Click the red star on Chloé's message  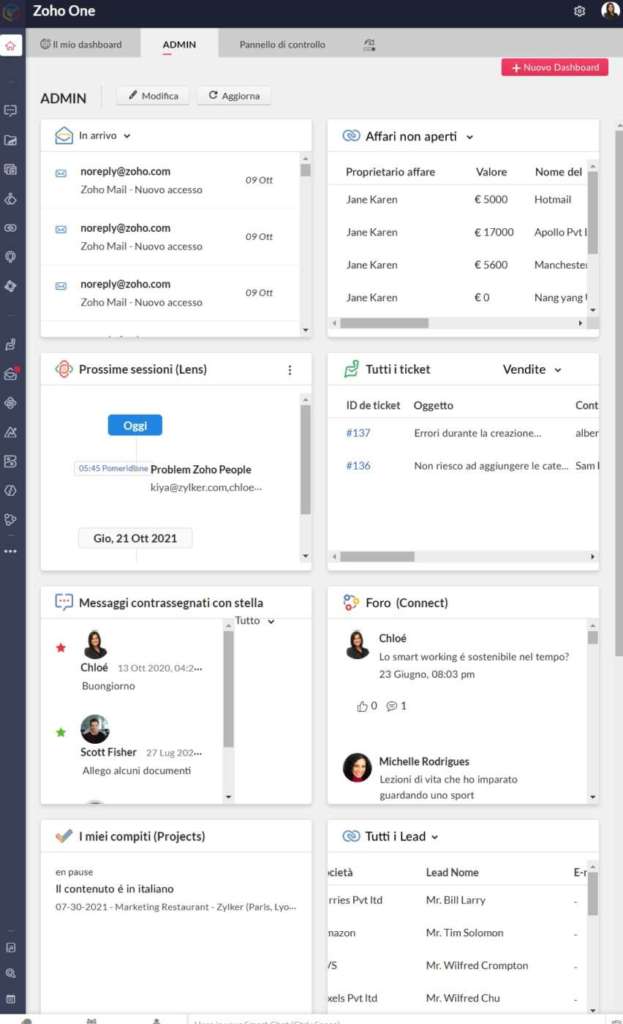[x=61, y=648]
